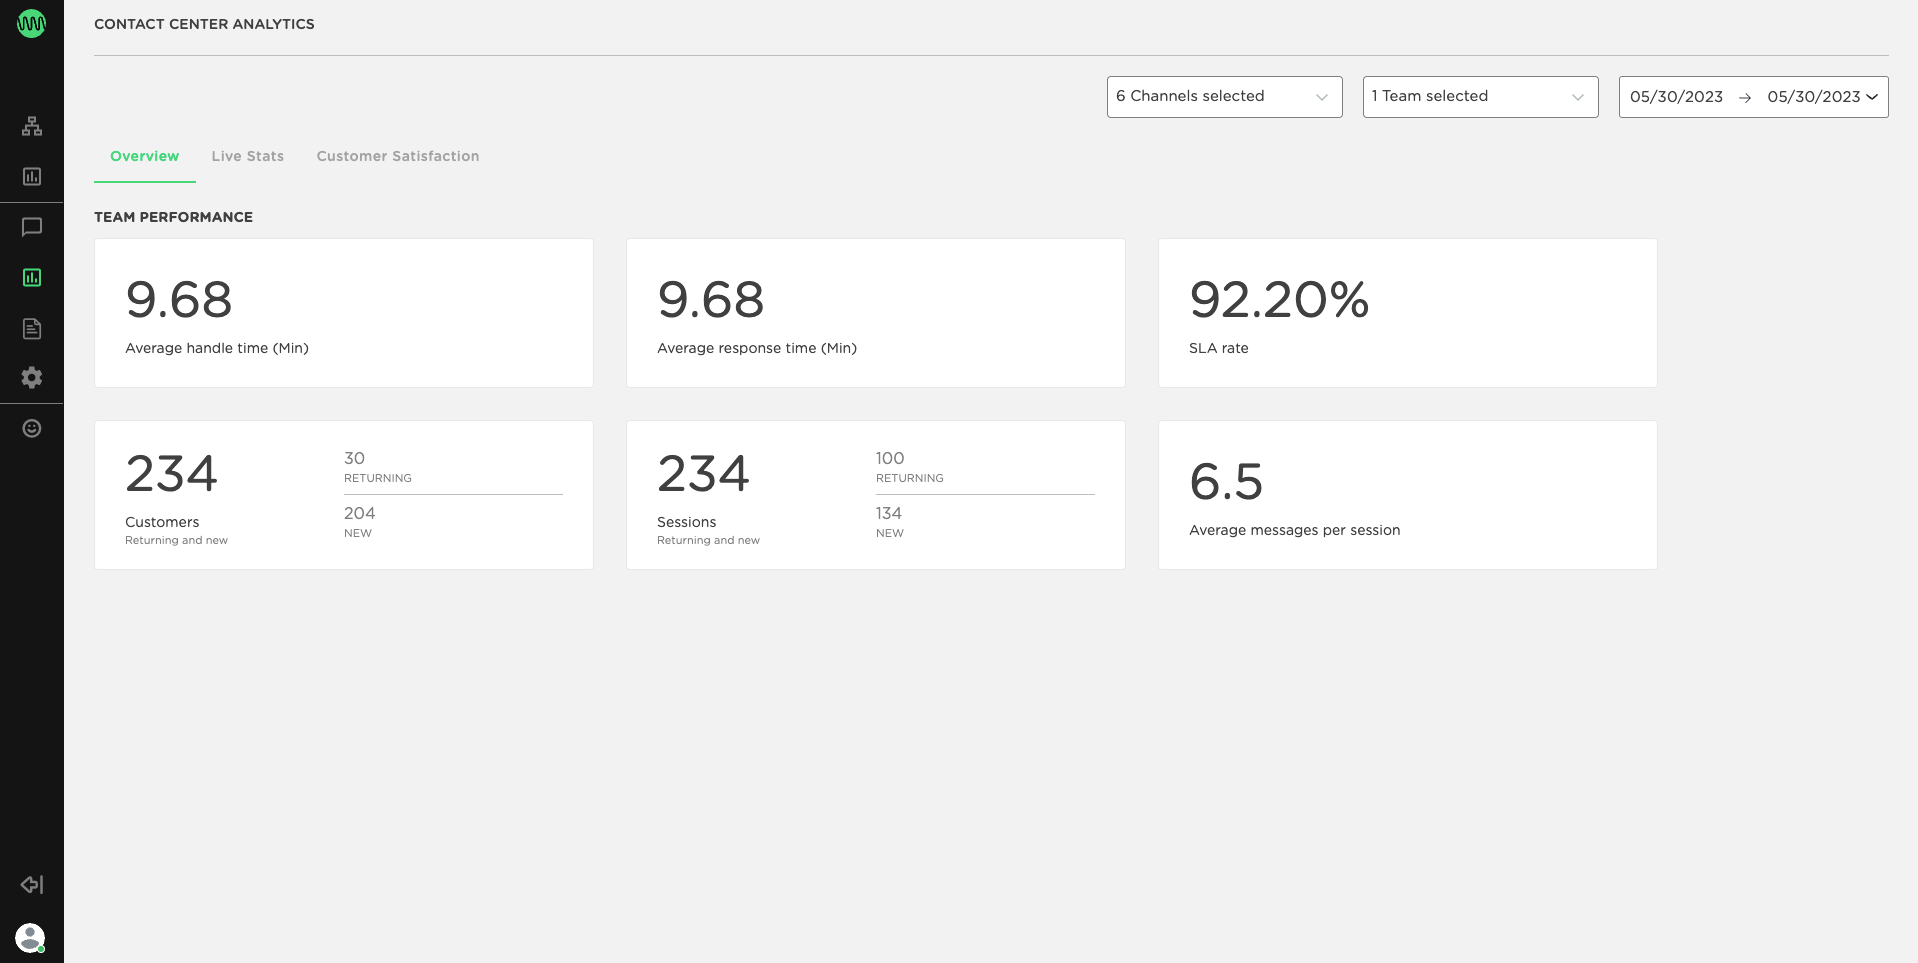Click the 30 returning customers value
1918x963 pixels.
tap(354, 458)
